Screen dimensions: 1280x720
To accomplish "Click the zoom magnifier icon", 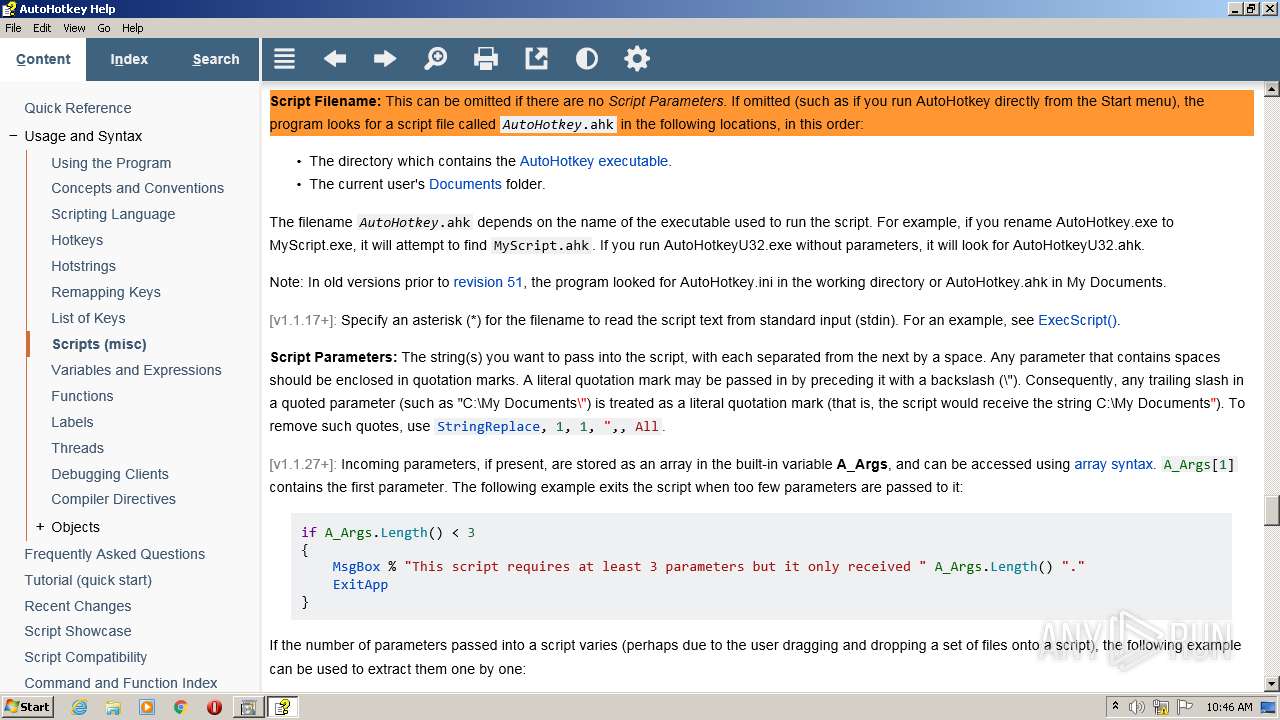I will tap(435, 59).
